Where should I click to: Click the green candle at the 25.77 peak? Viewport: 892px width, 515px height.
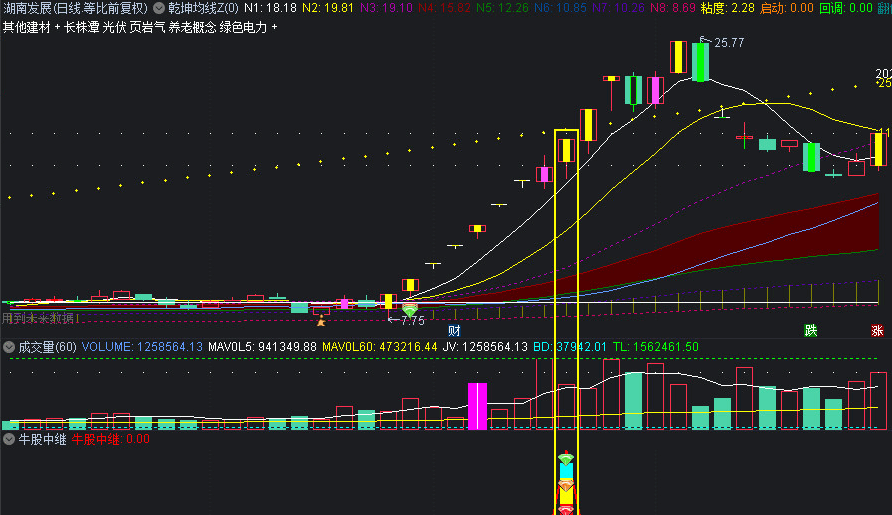pos(701,61)
